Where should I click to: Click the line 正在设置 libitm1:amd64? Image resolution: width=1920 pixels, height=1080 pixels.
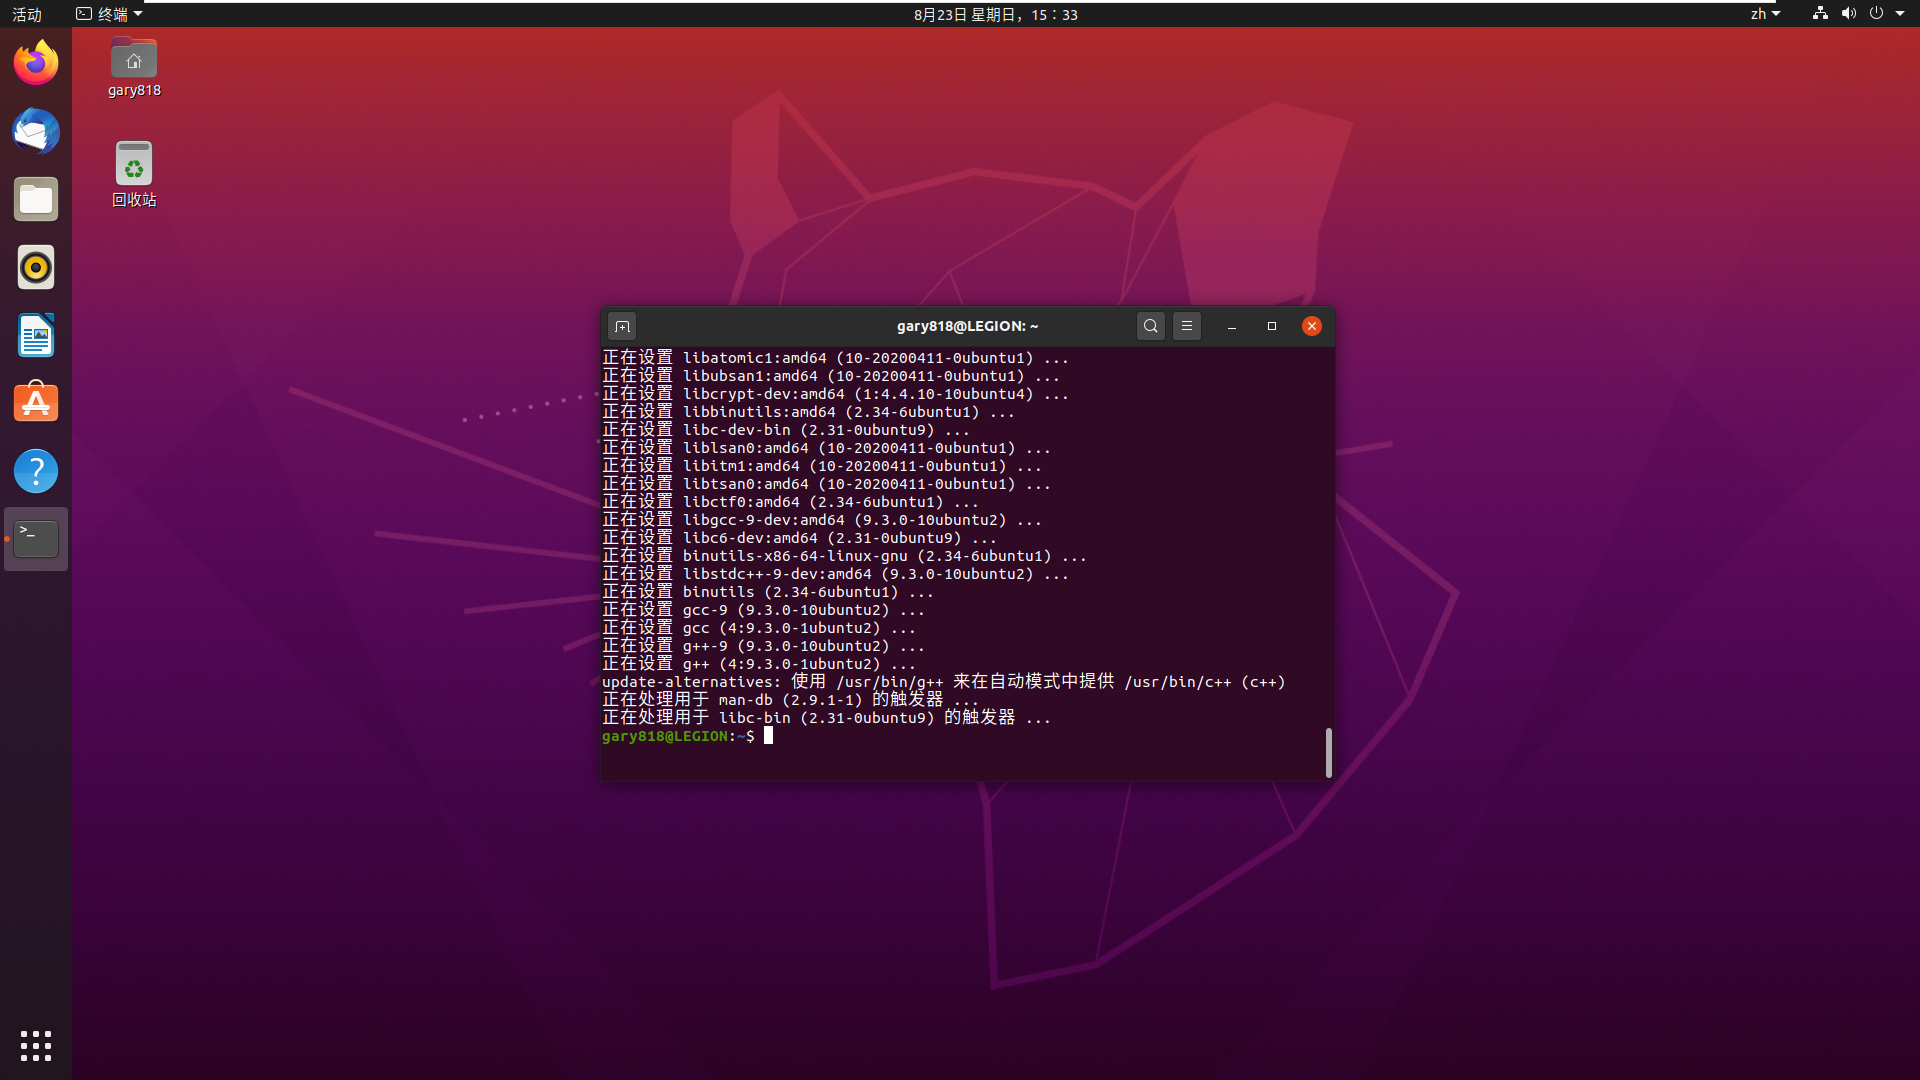pyautogui.click(x=822, y=466)
